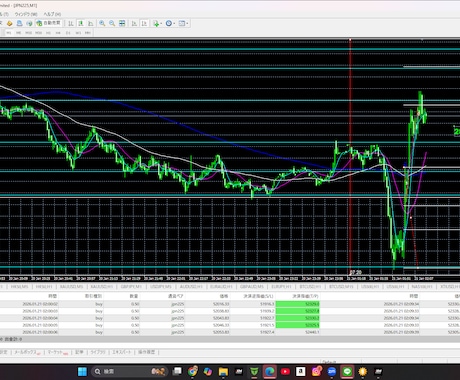Switch to GBPAUD,M5 chart tab
Screen dimensions: 460x380
tap(252, 287)
